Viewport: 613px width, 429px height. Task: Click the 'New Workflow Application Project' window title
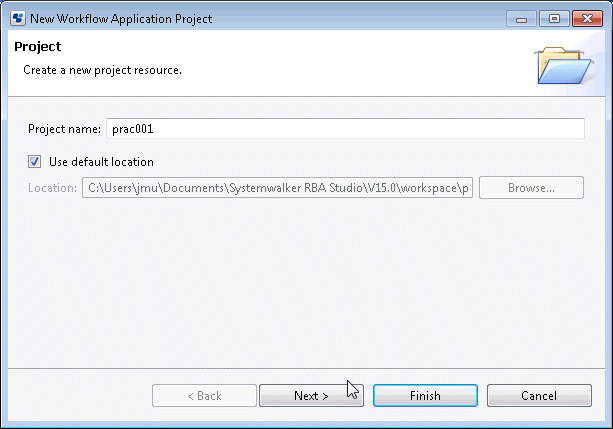tap(121, 19)
